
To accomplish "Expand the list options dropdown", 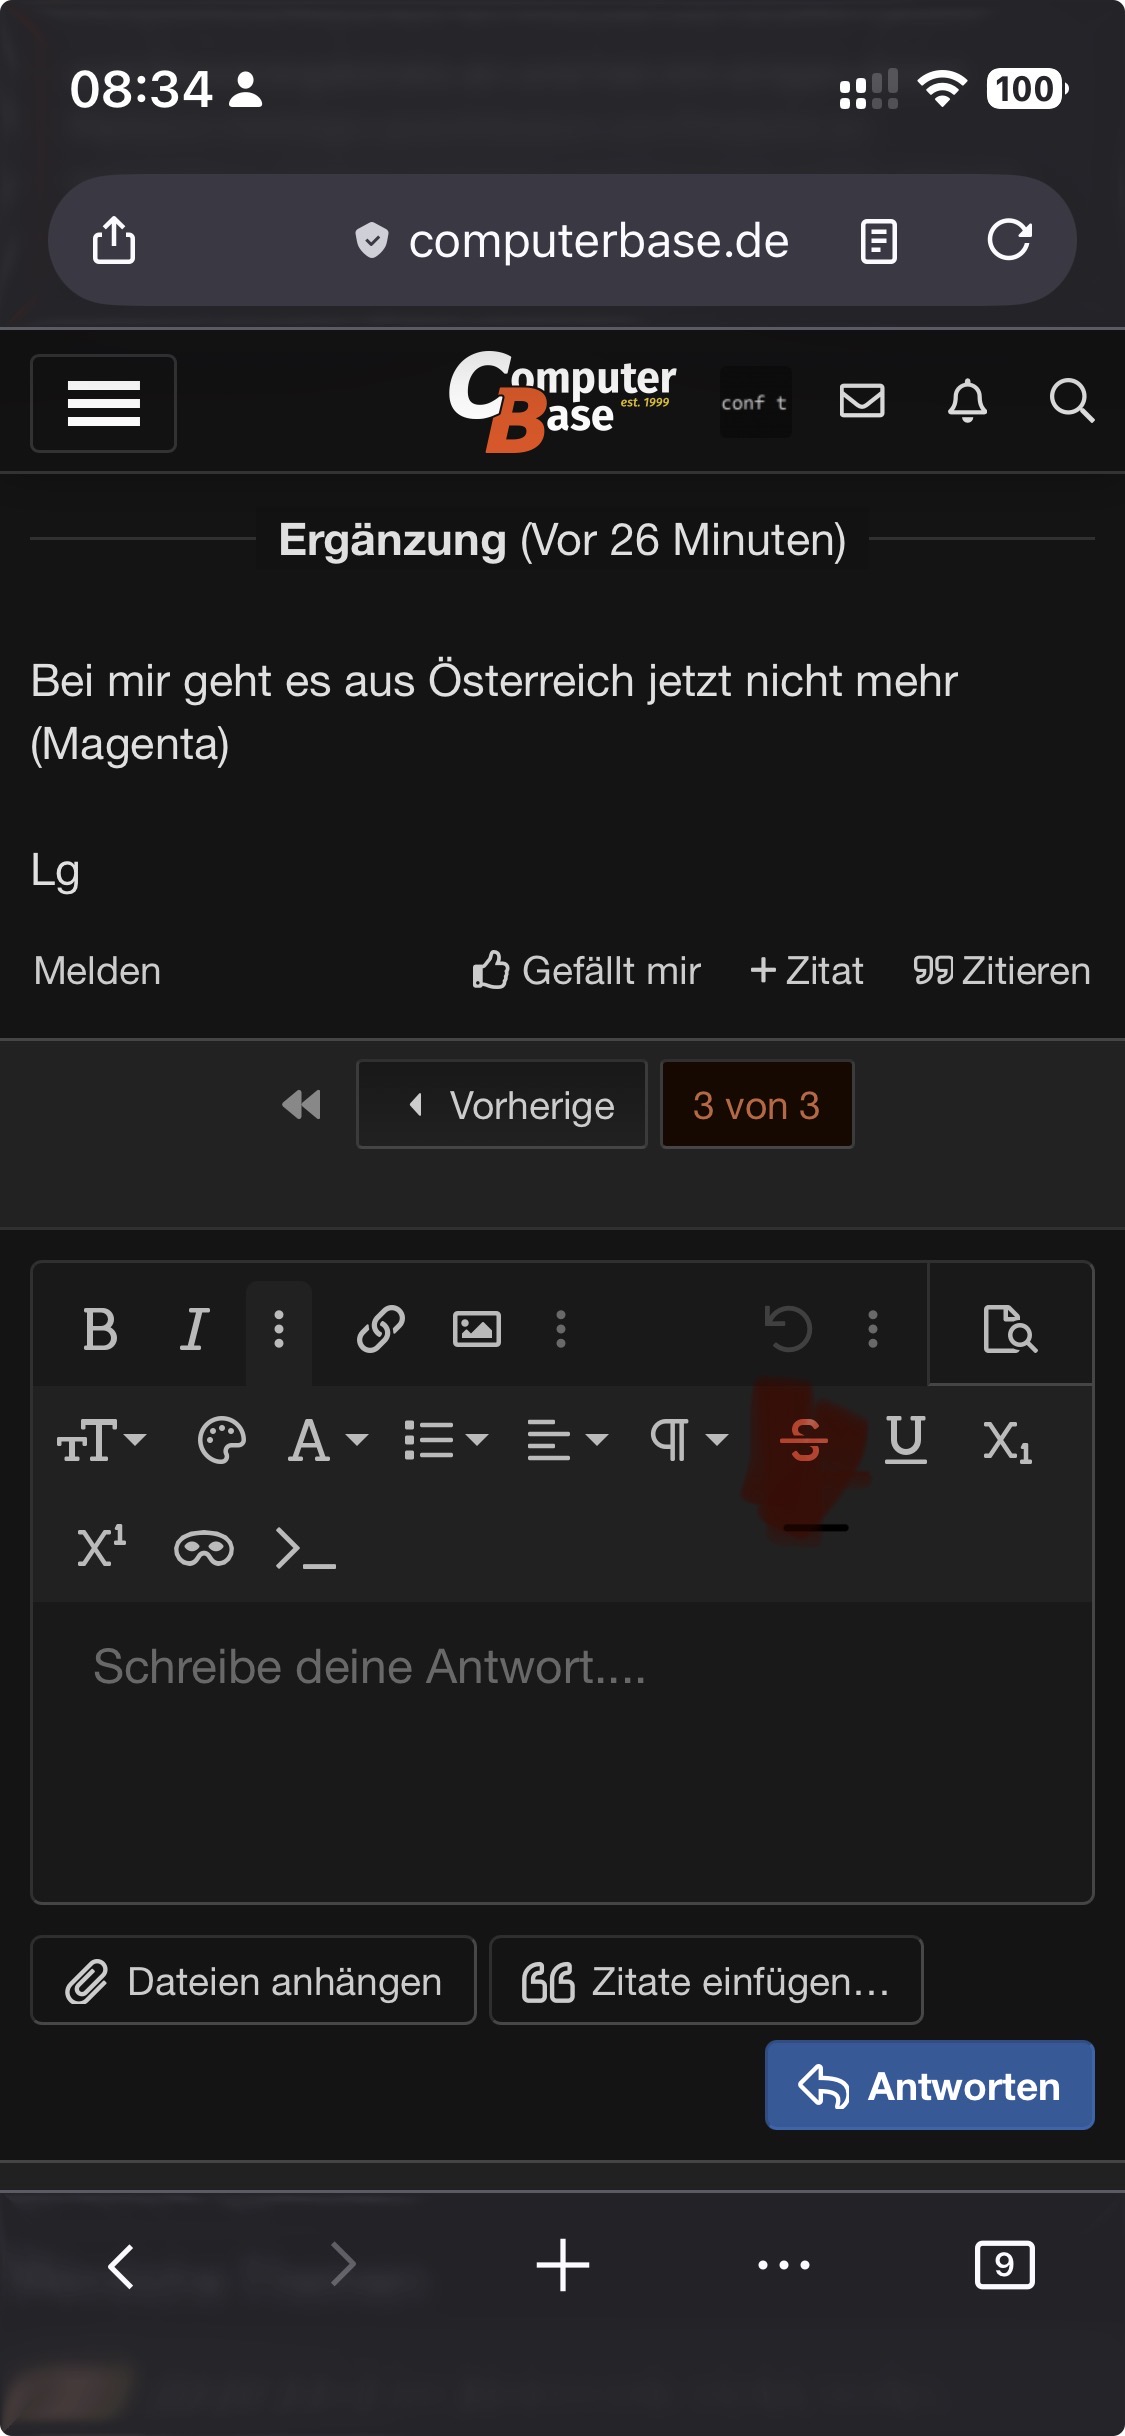I will (446, 1440).
